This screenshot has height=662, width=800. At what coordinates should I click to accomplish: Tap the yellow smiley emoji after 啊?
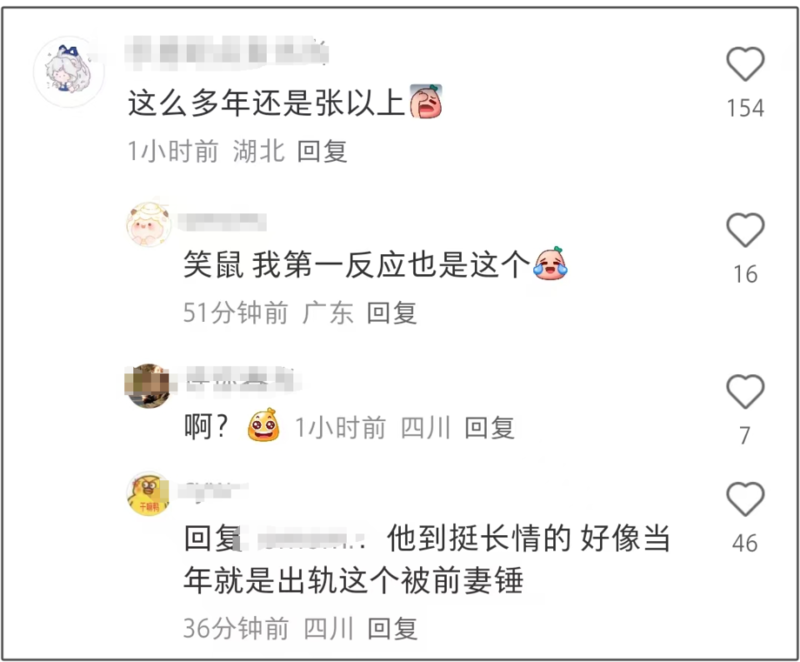pyautogui.click(x=263, y=425)
